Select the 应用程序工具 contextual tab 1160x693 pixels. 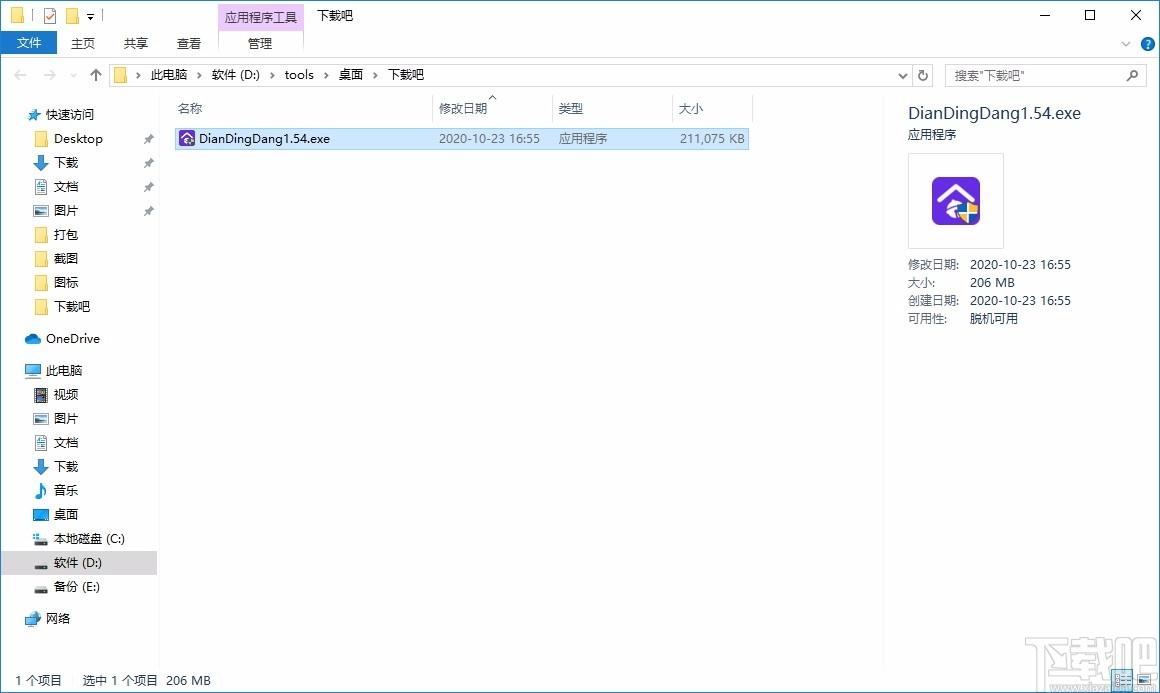(x=260, y=16)
